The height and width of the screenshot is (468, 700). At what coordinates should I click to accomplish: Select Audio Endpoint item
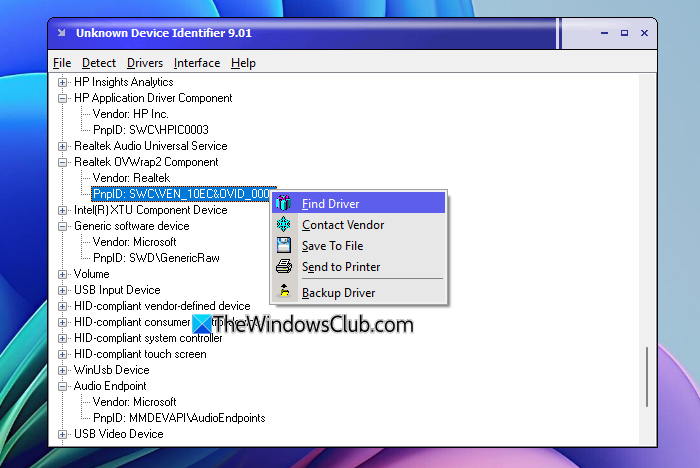tap(110, 386)
